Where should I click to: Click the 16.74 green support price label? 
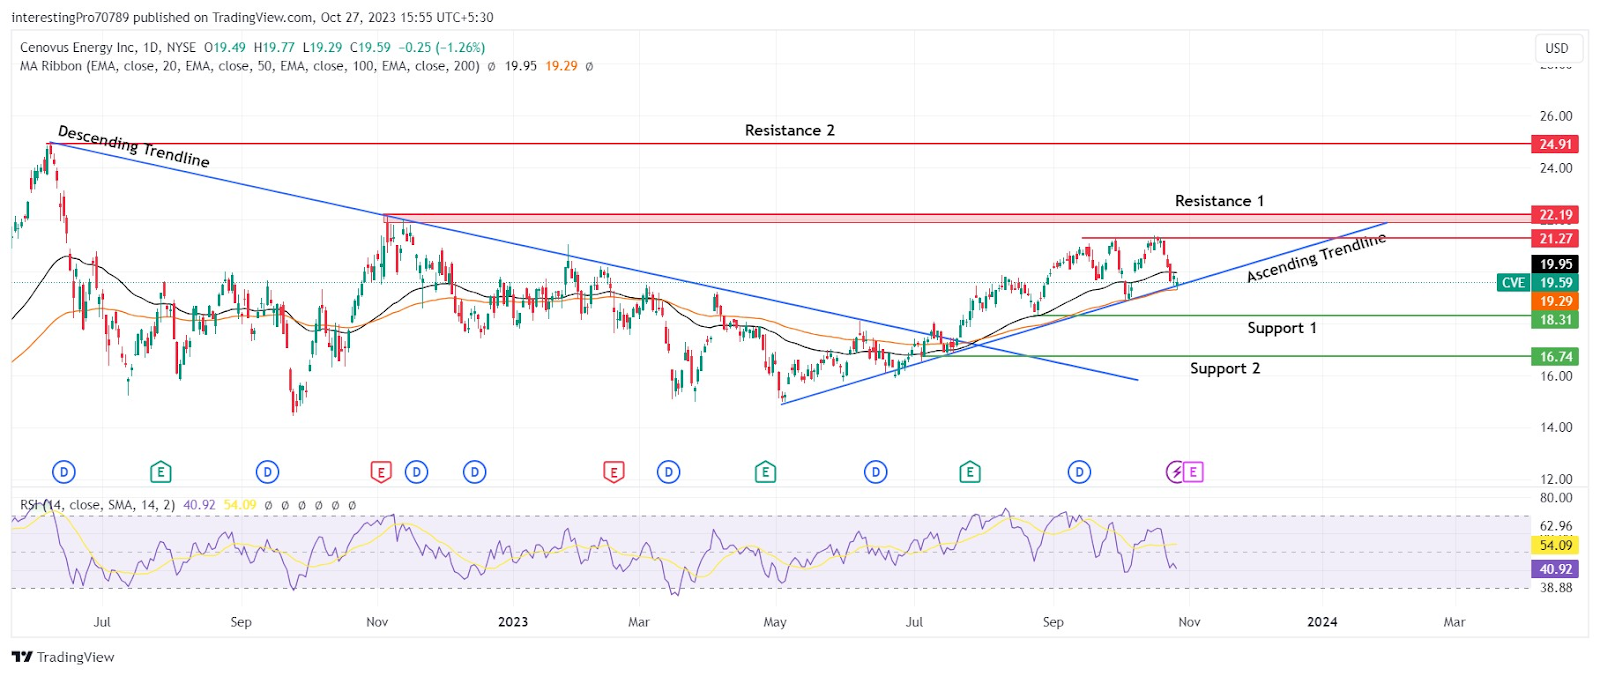(1555, 356)
